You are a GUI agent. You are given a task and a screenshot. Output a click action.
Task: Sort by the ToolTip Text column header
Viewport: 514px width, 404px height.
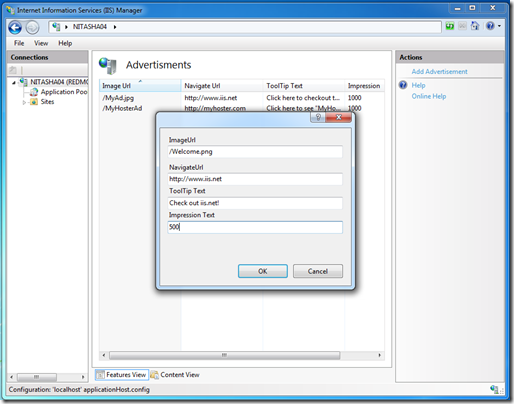point(304,86)
